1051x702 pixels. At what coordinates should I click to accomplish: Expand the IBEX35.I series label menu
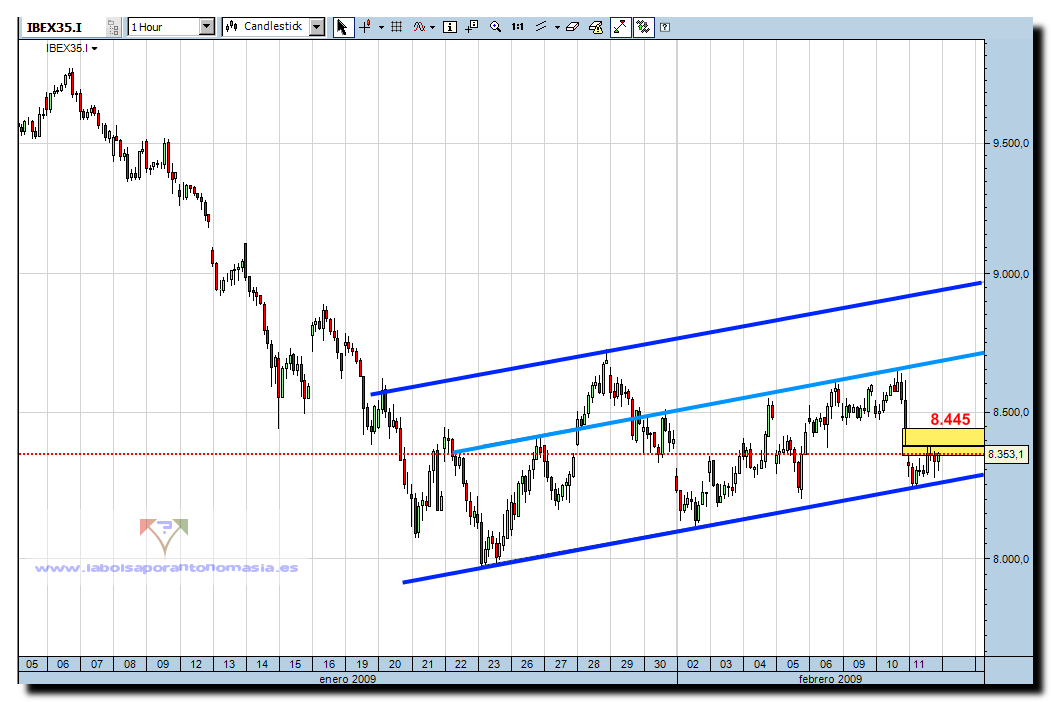click(x=72, y=48)
